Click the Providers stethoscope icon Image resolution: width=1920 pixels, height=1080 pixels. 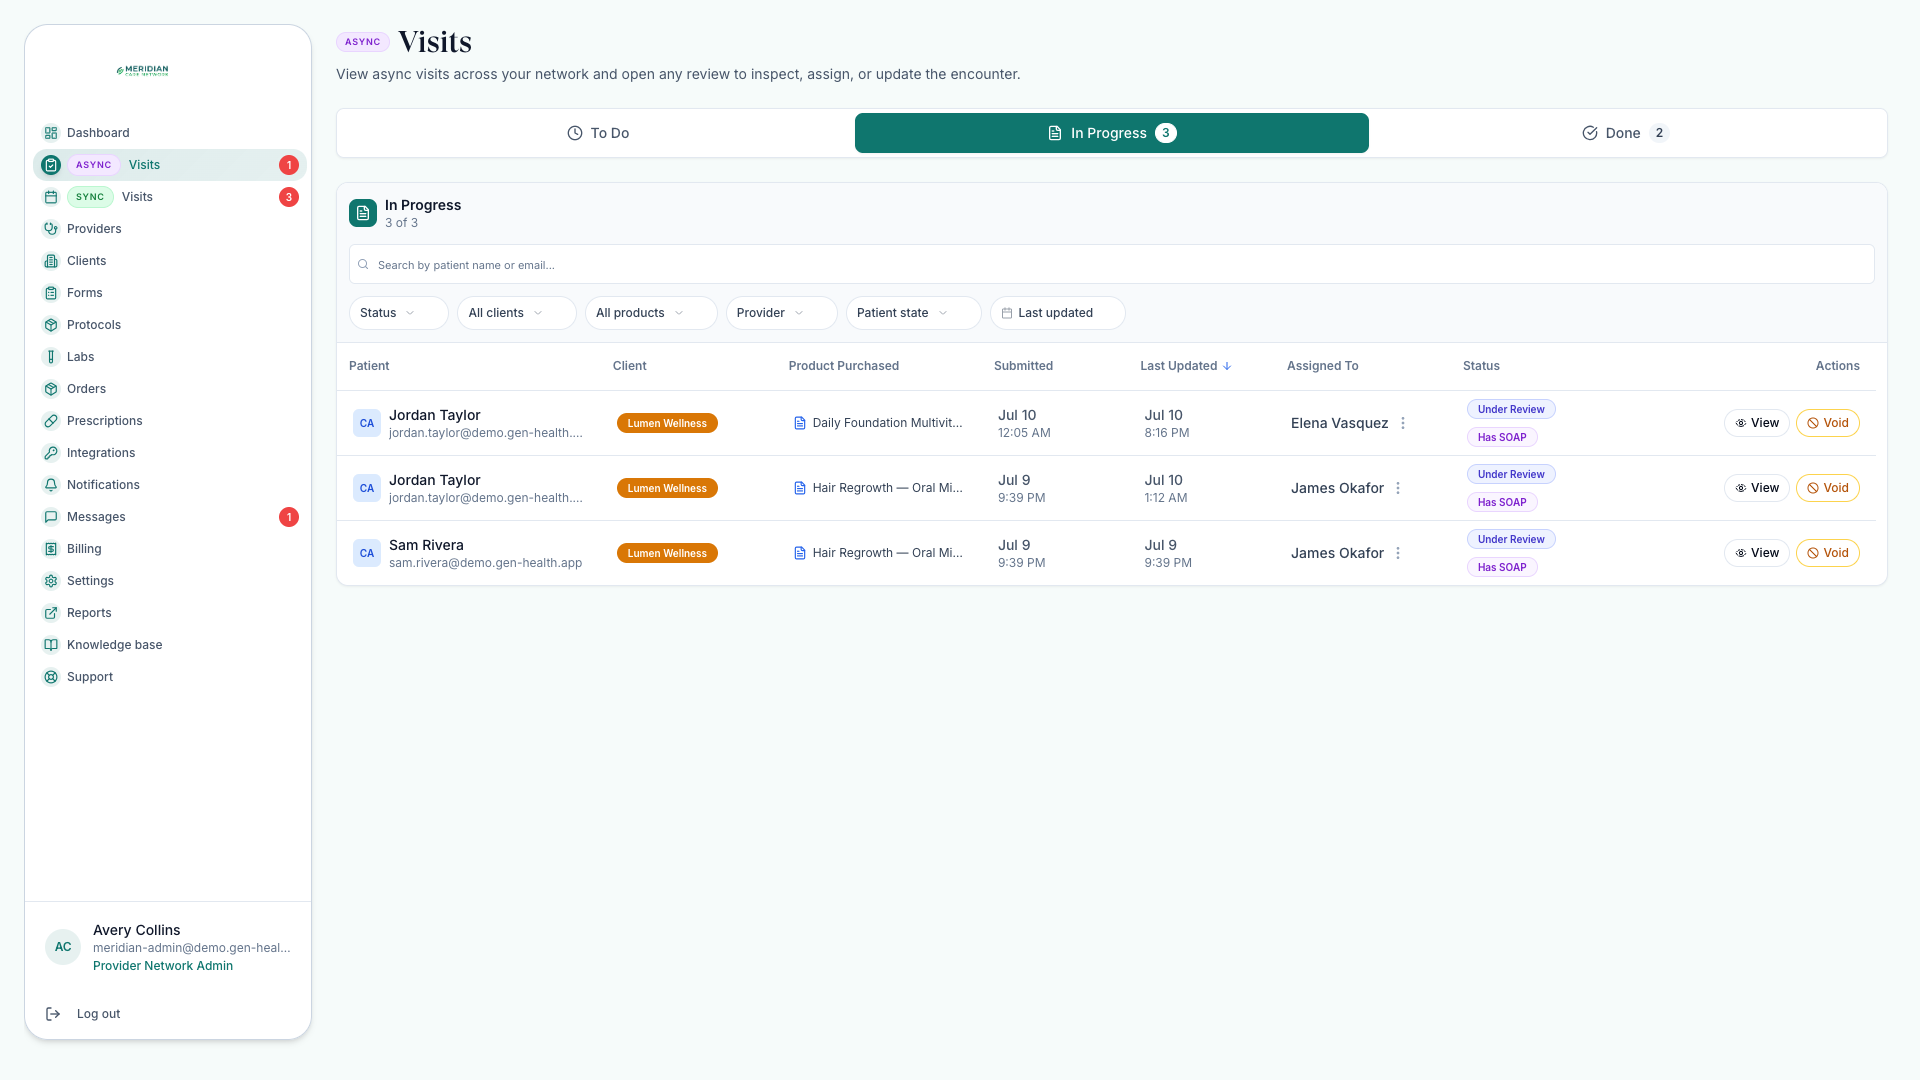(x=51, y=229)
